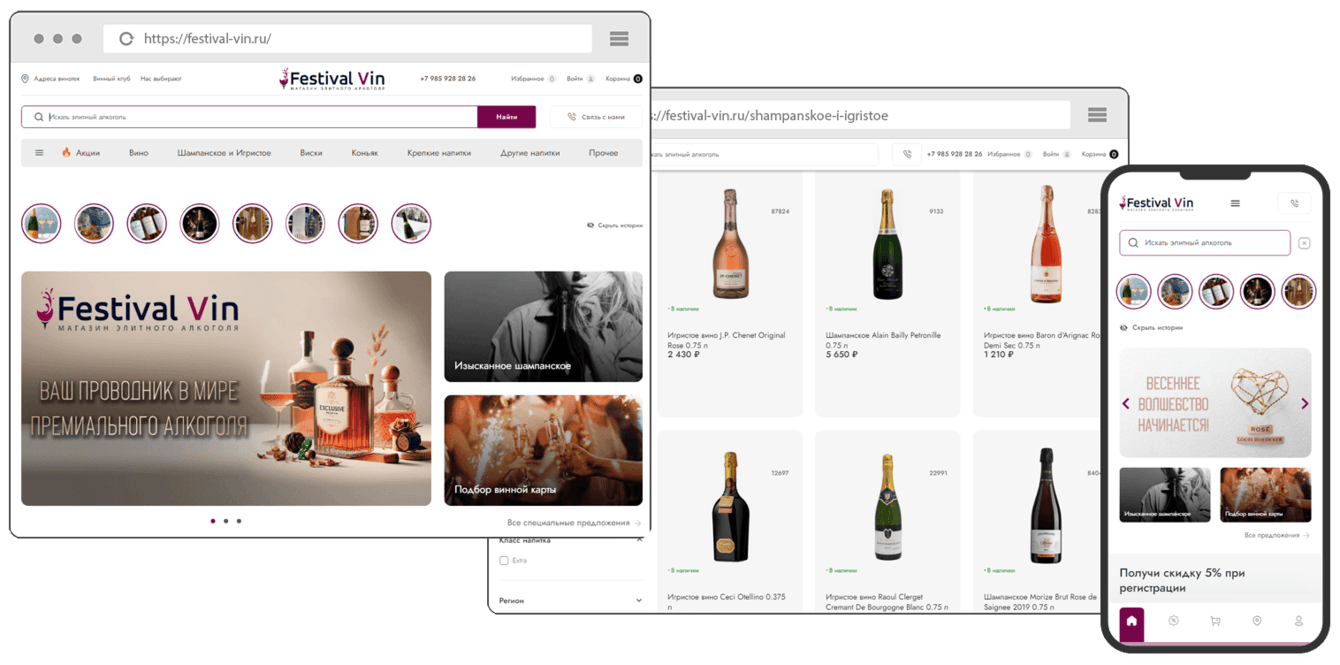Viewport: 1340px width, 665px height.
Task: Open the J.P. Chenet Original Rose product card
Action: coord(729,293)
